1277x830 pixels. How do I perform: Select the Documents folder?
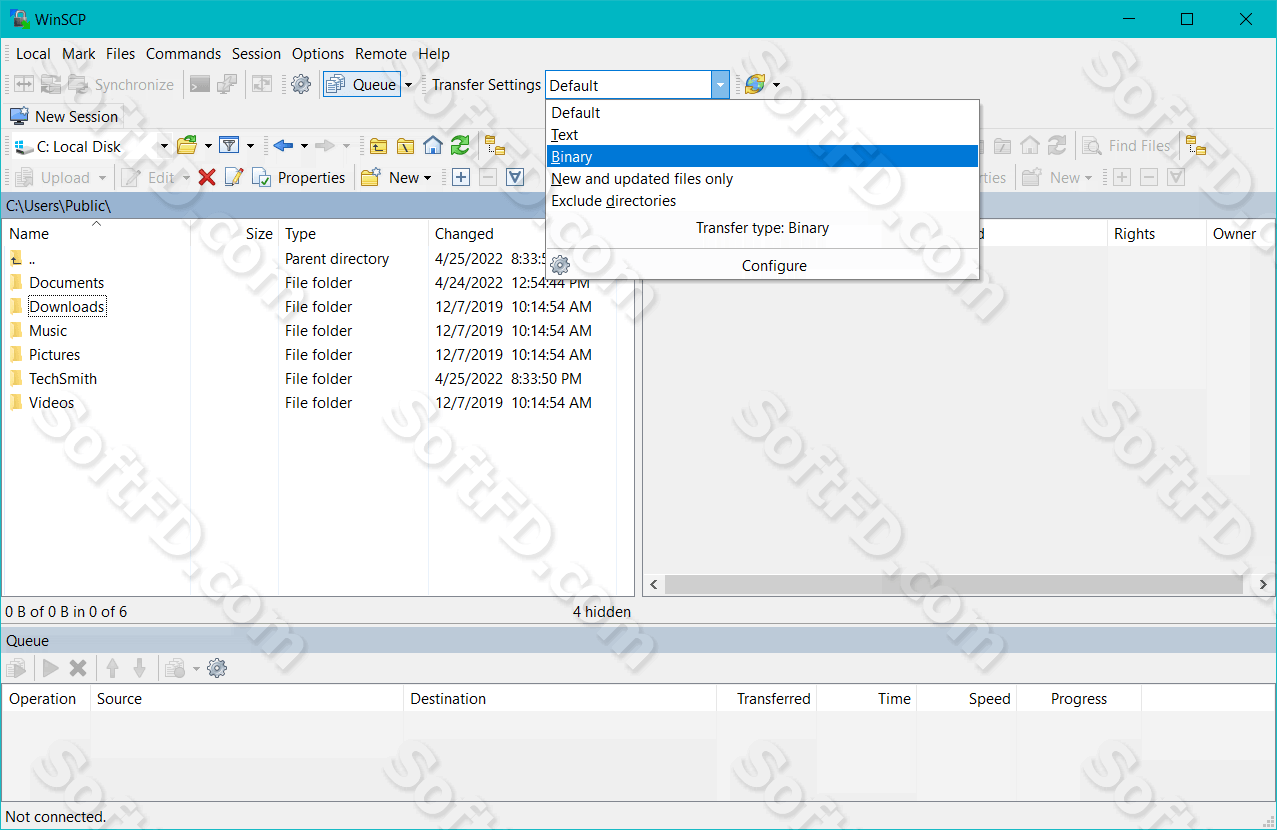pyautogui.click(x=66, y=283)
